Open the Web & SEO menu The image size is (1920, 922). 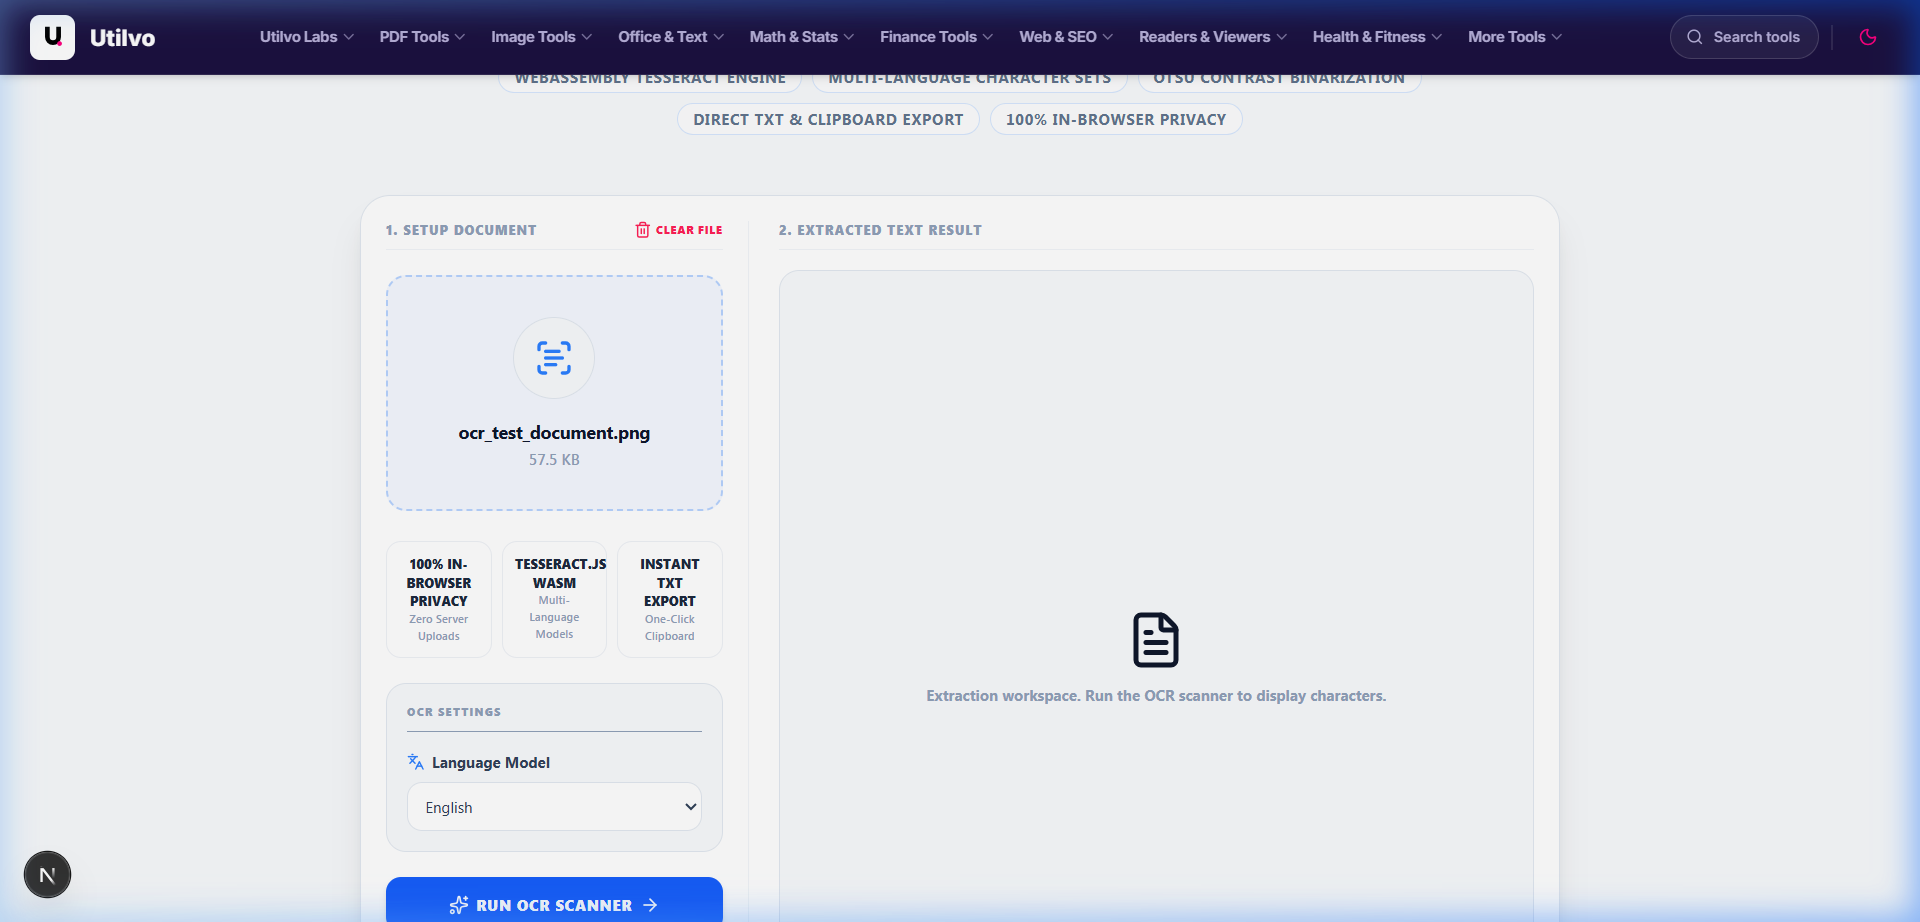(x=1066, y=37)
